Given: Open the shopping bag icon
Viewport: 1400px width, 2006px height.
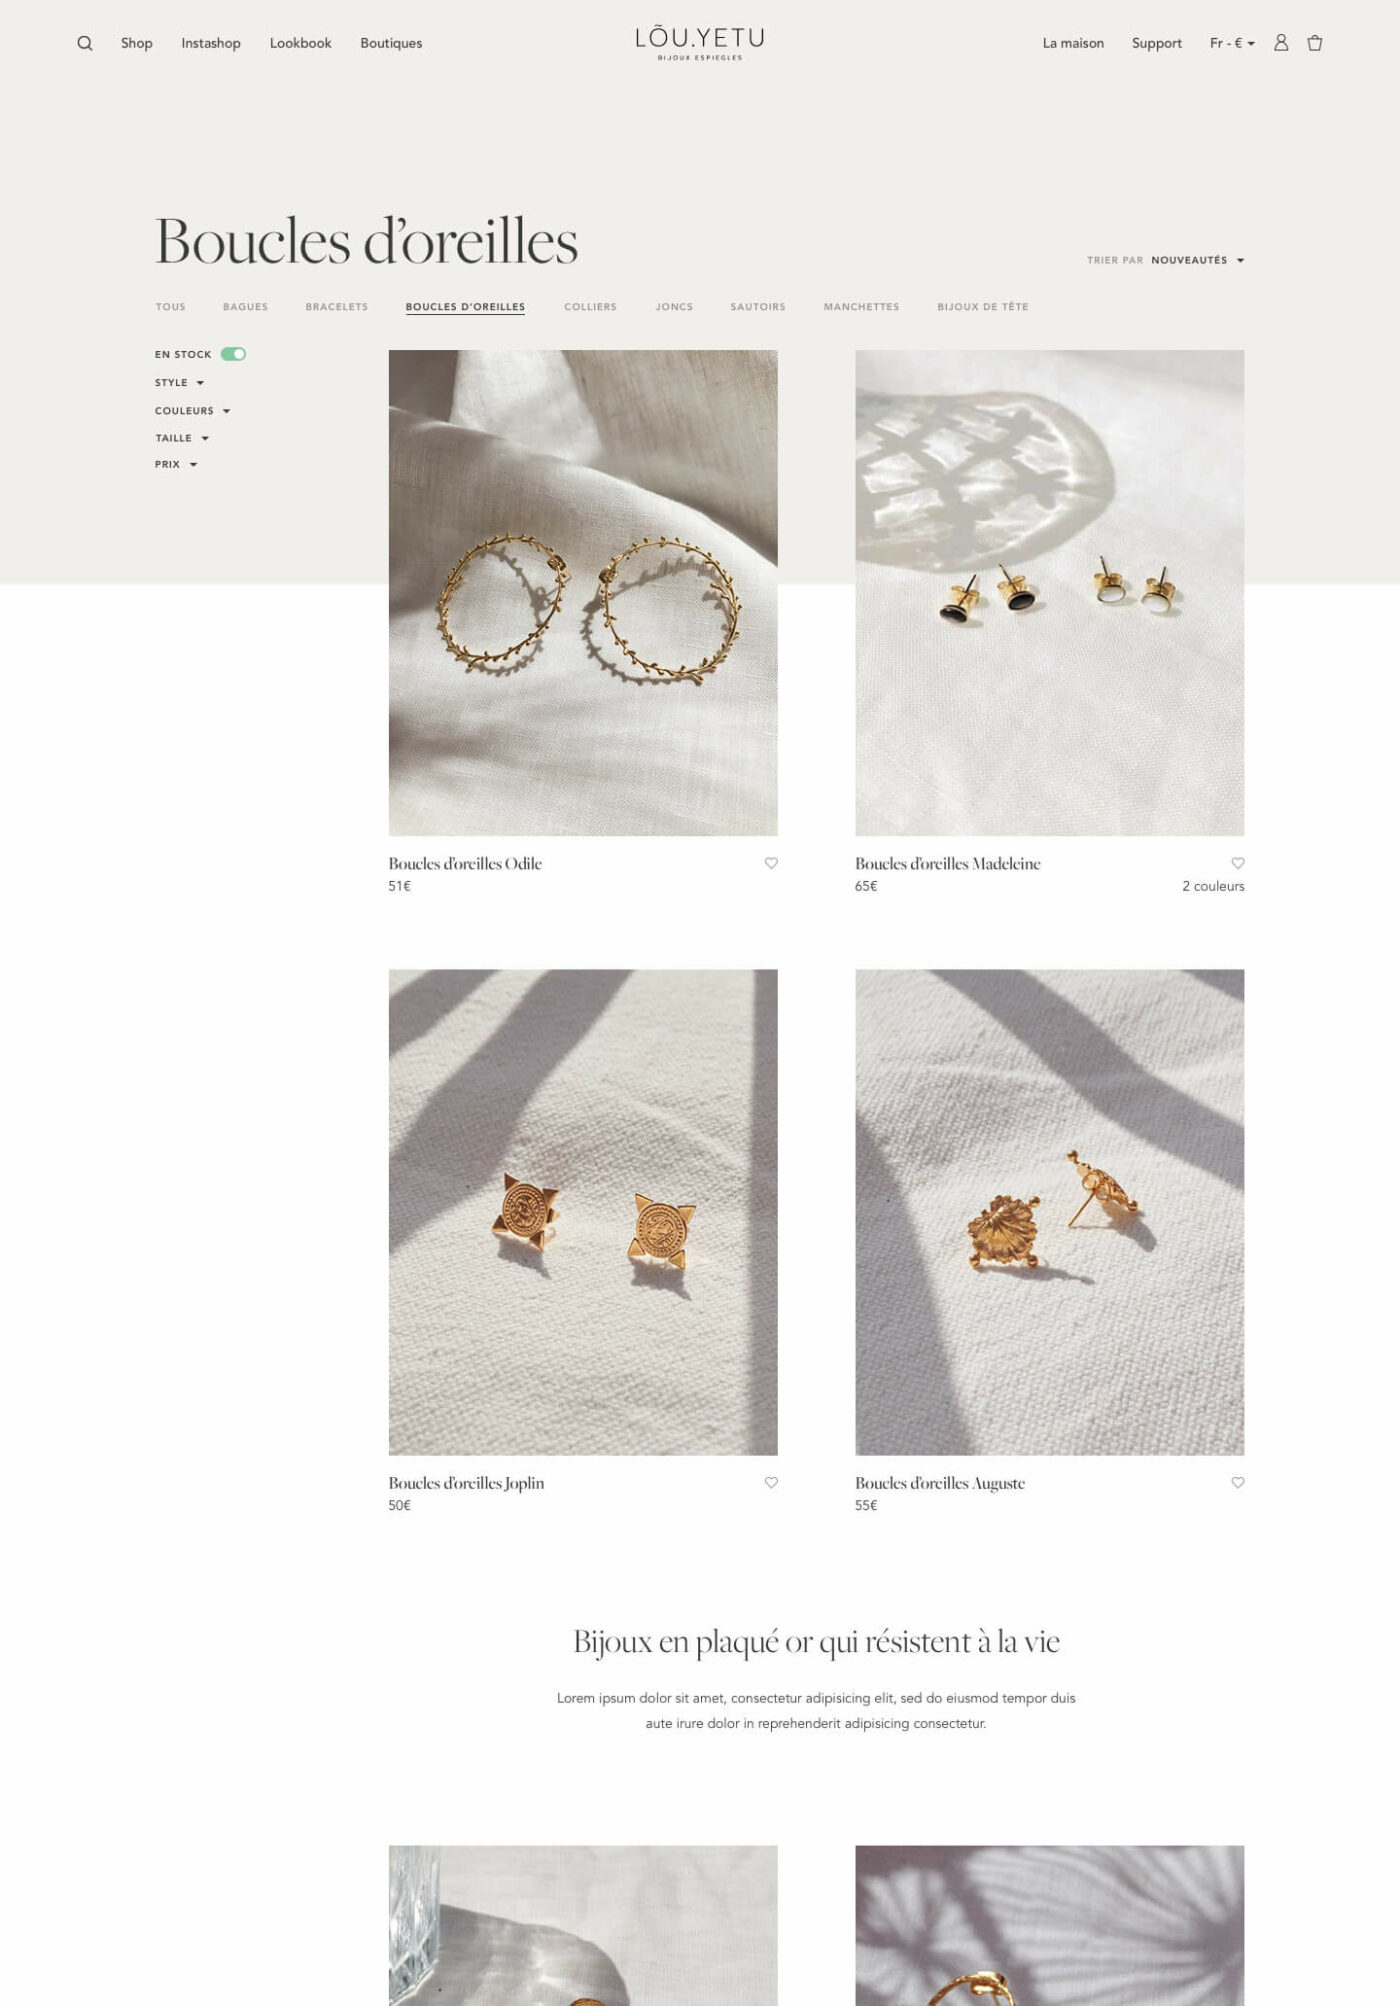Looking at the screenshot, I should [1315, 42].
